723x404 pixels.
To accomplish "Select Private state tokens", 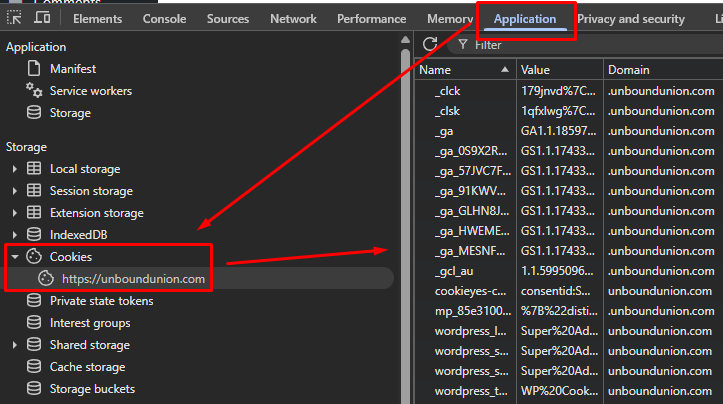I will tap(101, 301).
